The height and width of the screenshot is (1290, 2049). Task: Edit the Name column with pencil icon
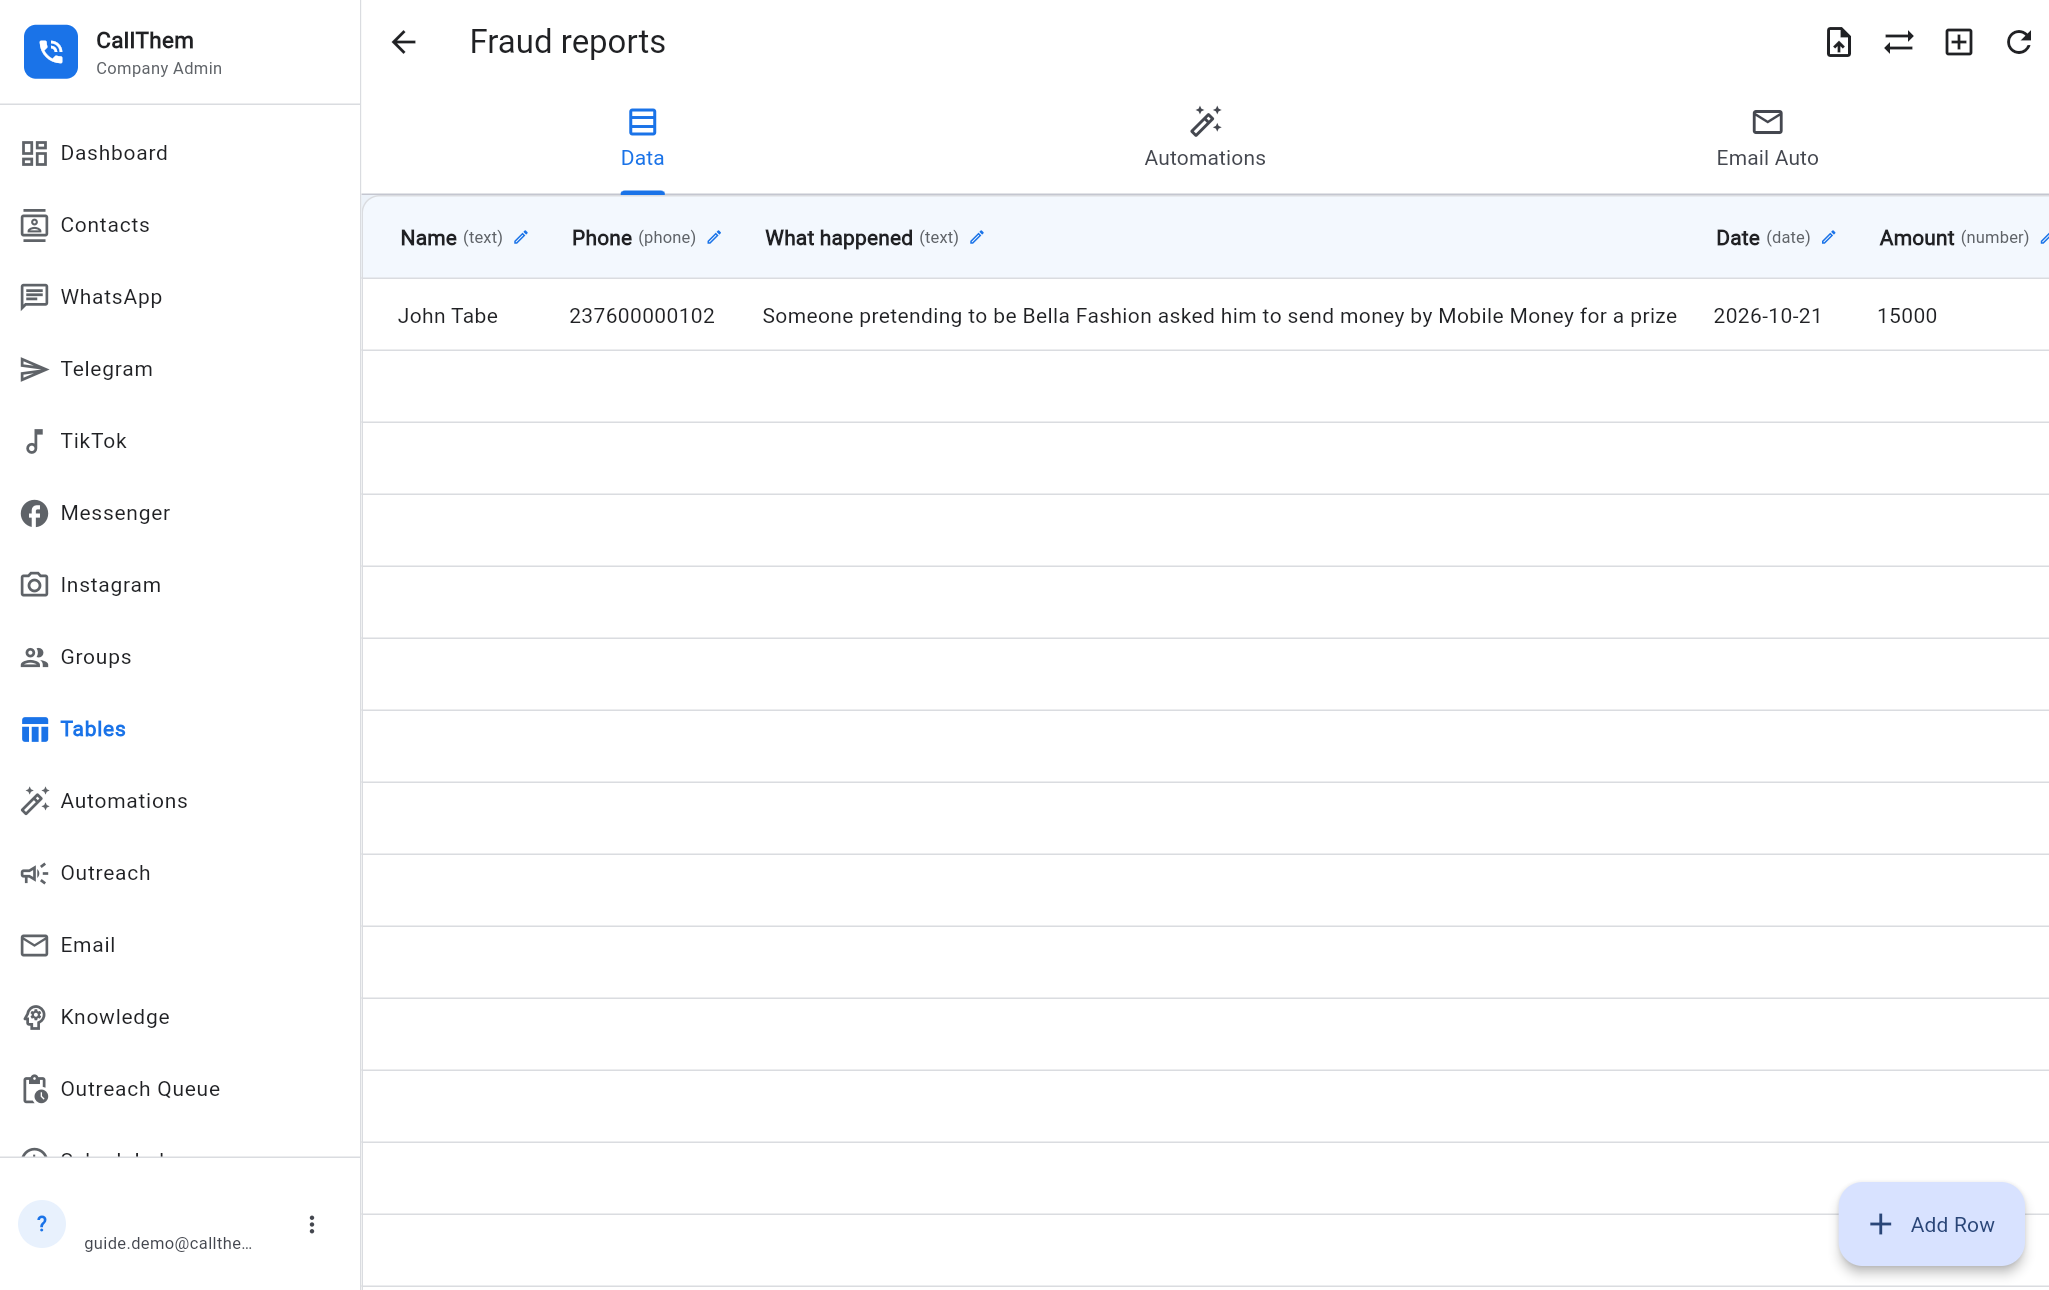click(x=521, y=238)
